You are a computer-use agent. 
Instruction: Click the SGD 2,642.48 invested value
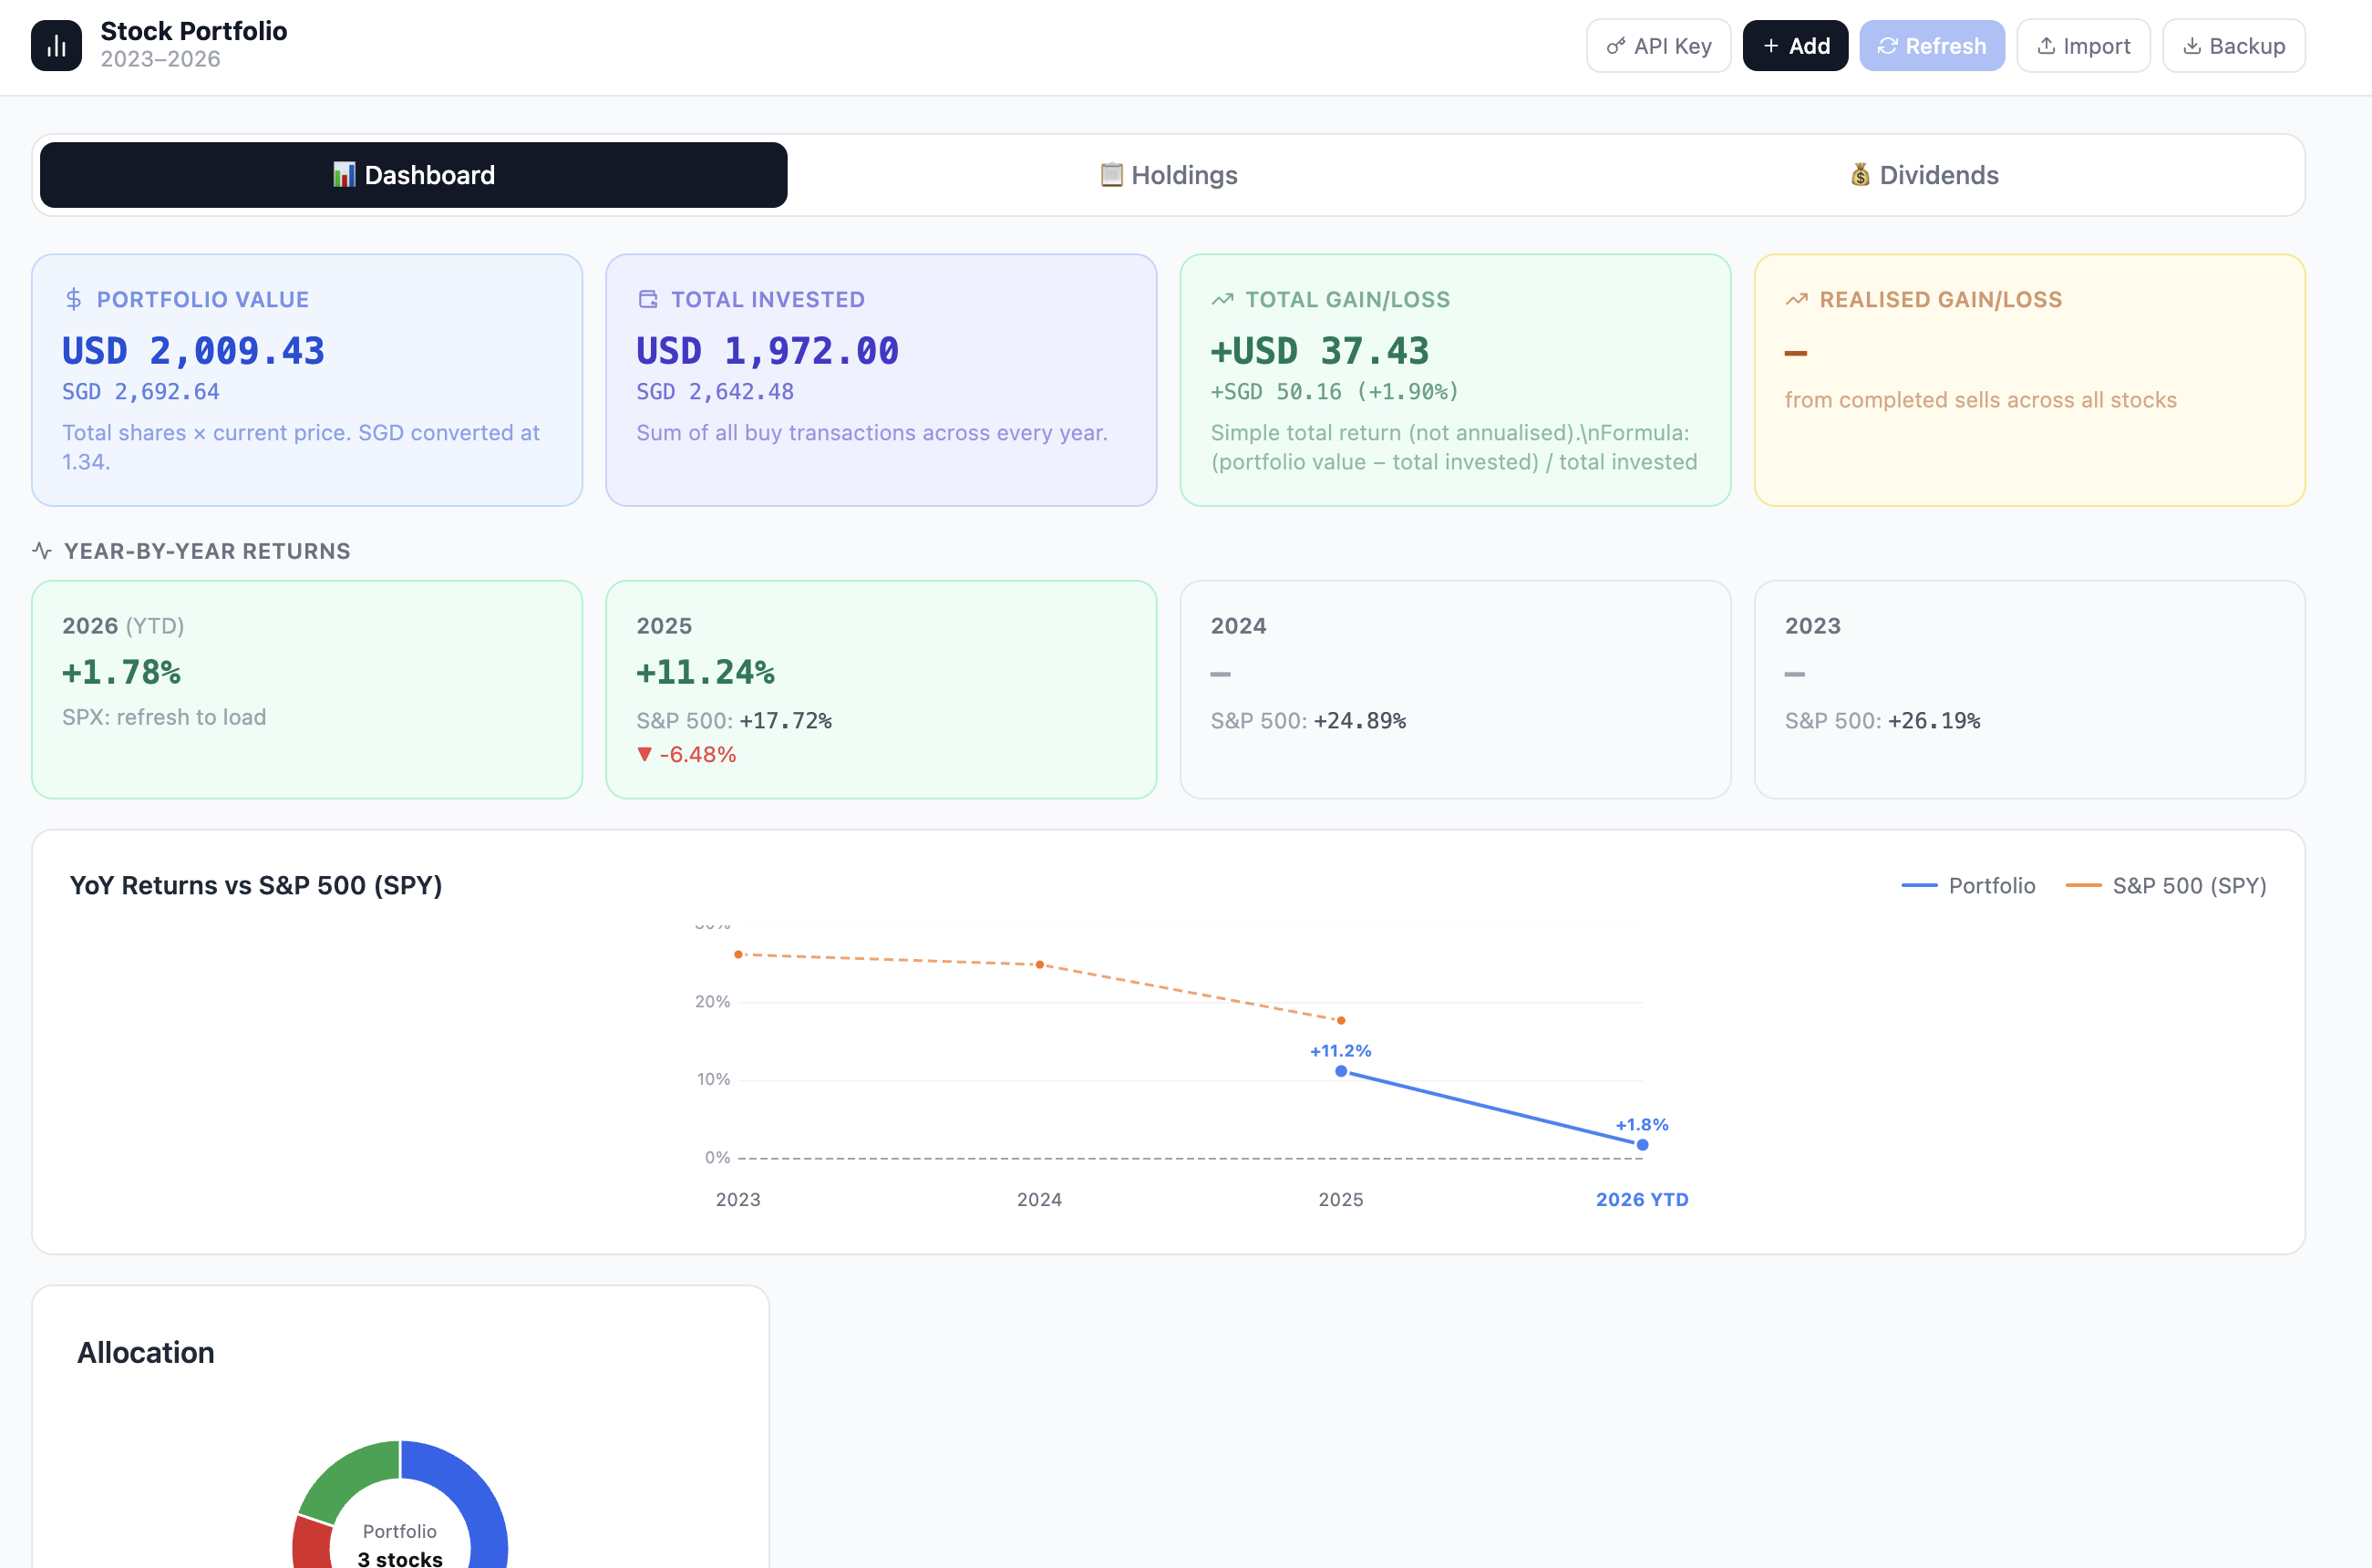click(715, 392)
